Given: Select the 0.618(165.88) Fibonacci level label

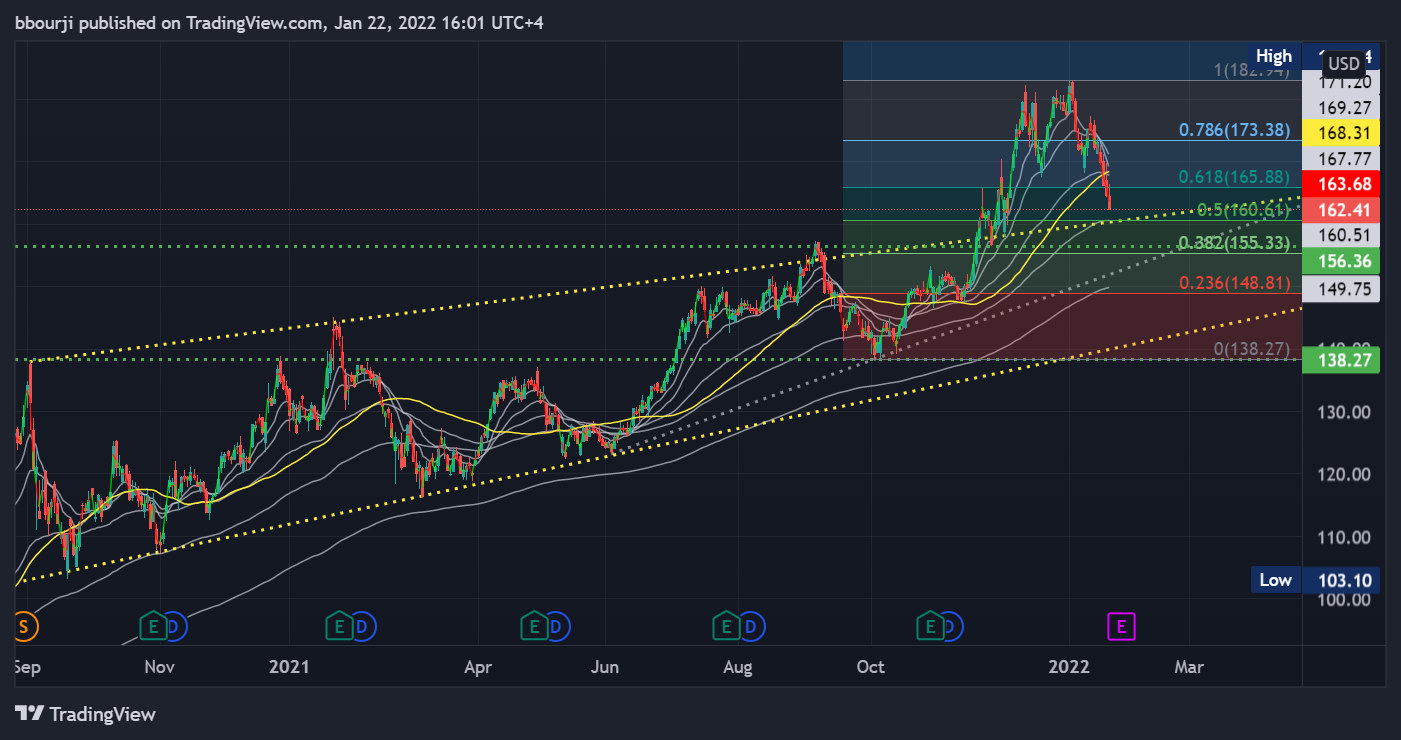Looking at the screenshot, I should [1235, 177].
